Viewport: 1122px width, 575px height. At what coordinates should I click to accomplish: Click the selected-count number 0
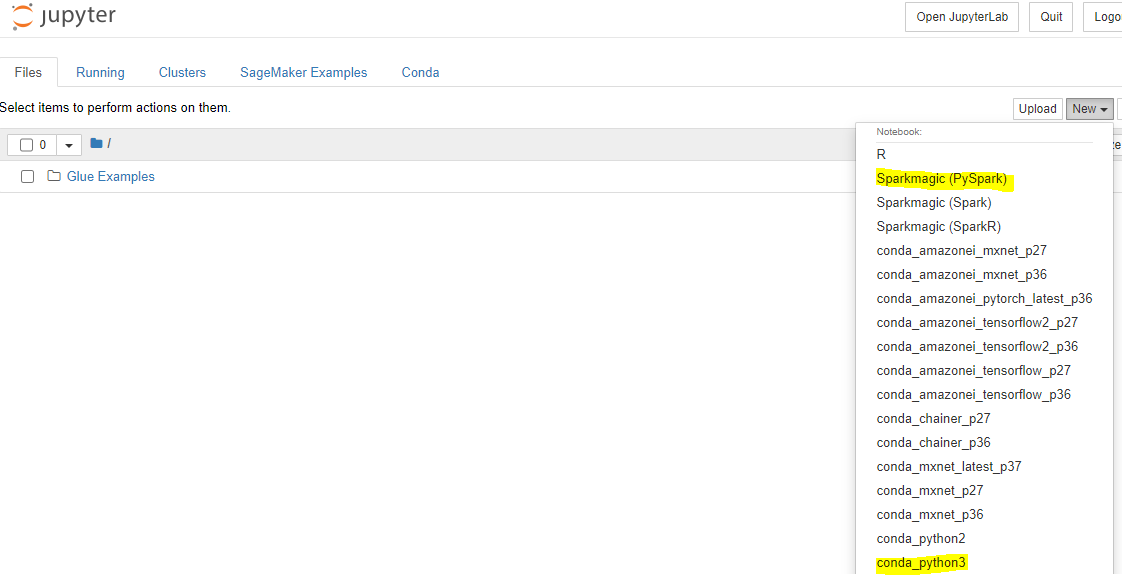43,145
